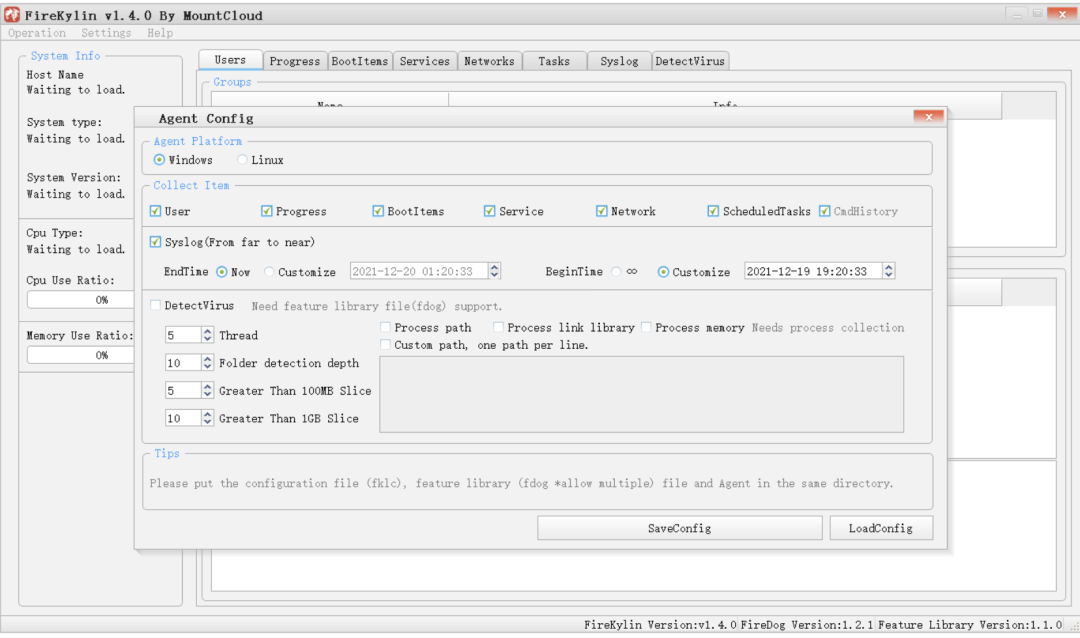Click the Memory Use Ratio progress bar
1080x638 pixels.
81,355
